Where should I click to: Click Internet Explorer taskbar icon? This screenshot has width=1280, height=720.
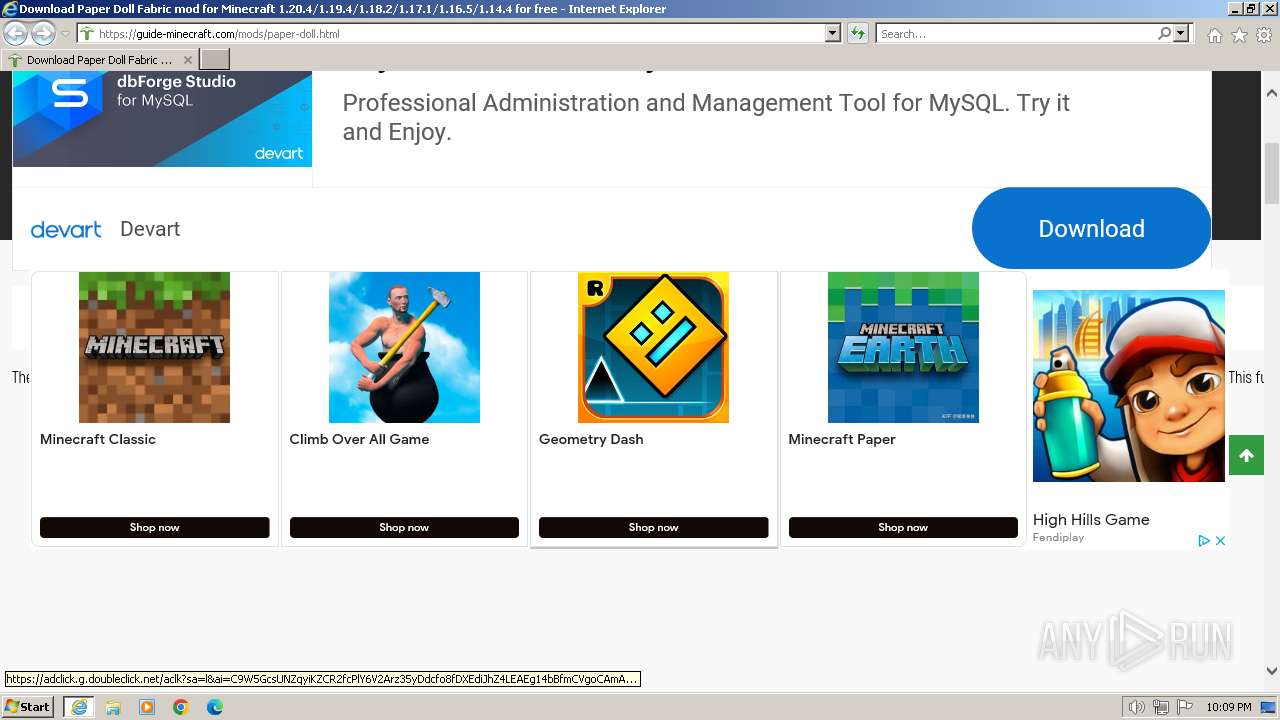79,707
